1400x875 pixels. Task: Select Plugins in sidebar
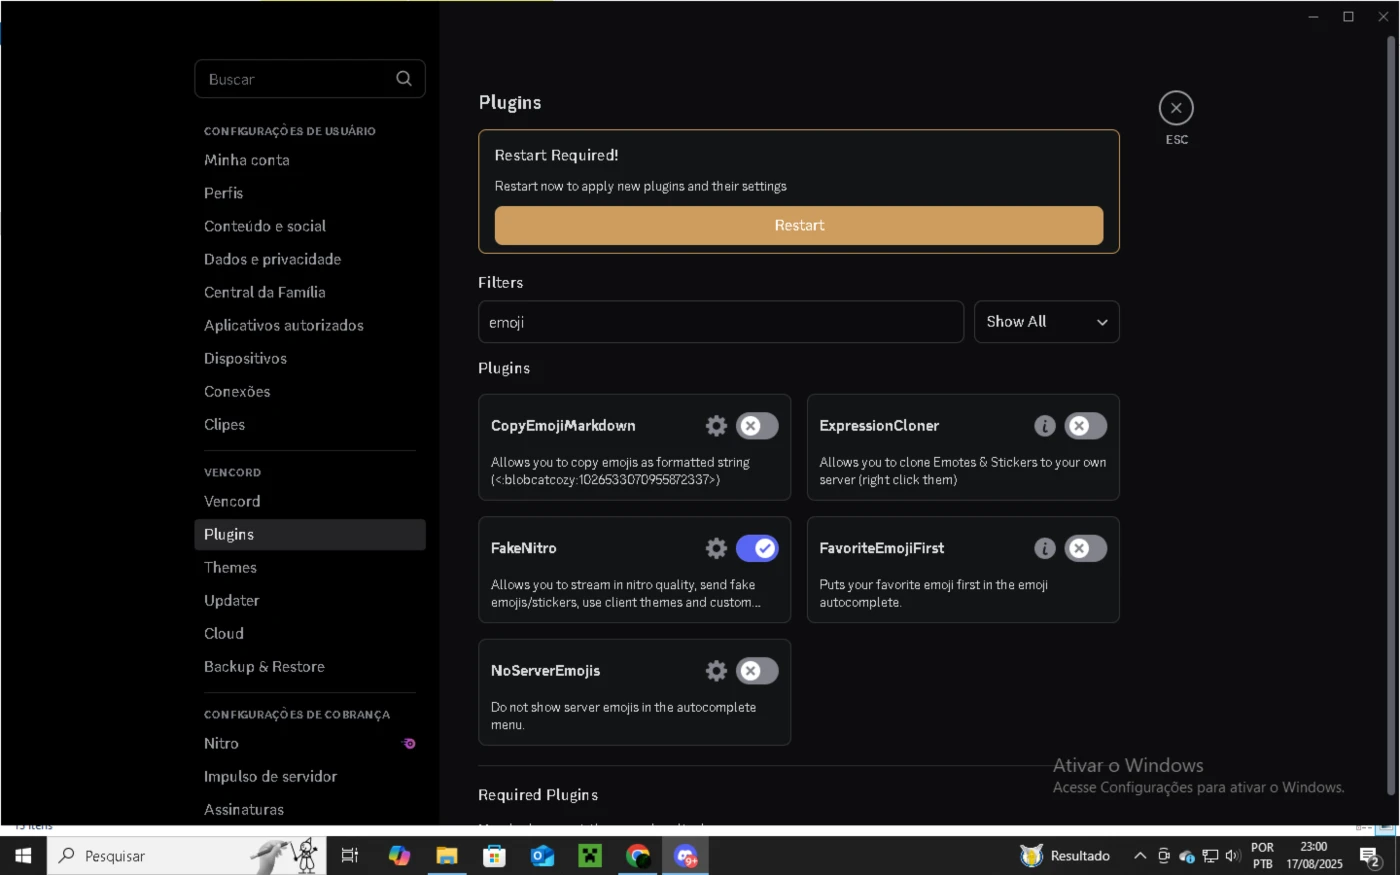pyautogui.click(x=310, y=534)
